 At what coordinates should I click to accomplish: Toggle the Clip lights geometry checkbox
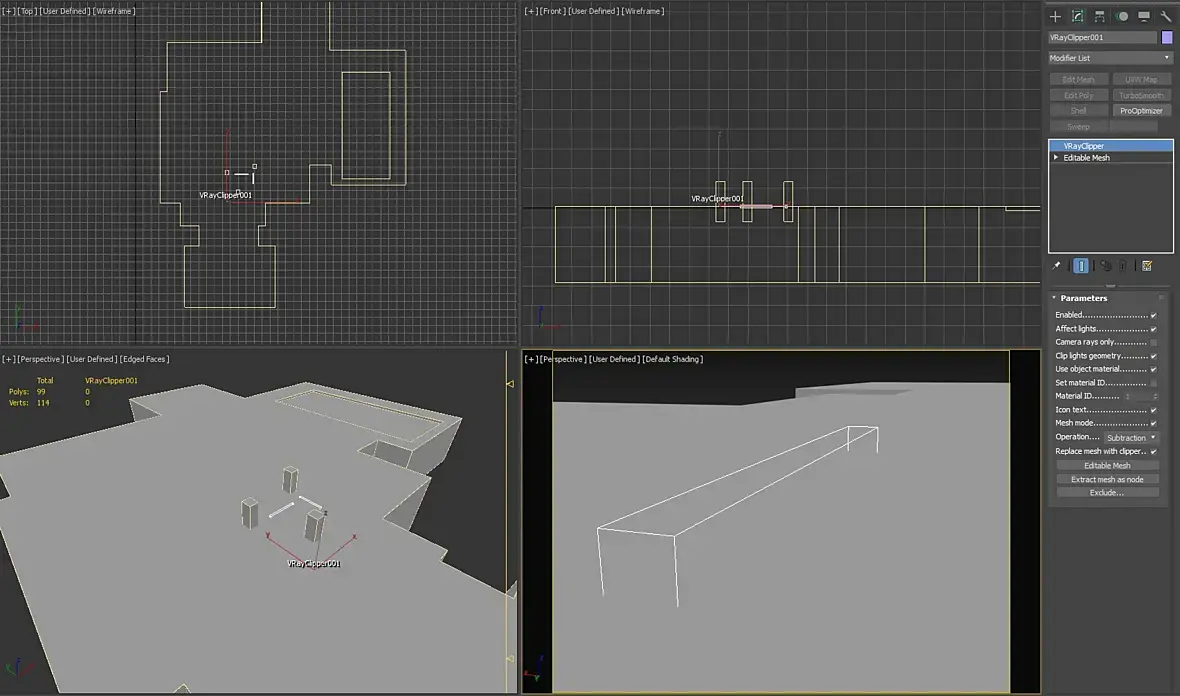pyautogui.click(x=1153, y=356)
